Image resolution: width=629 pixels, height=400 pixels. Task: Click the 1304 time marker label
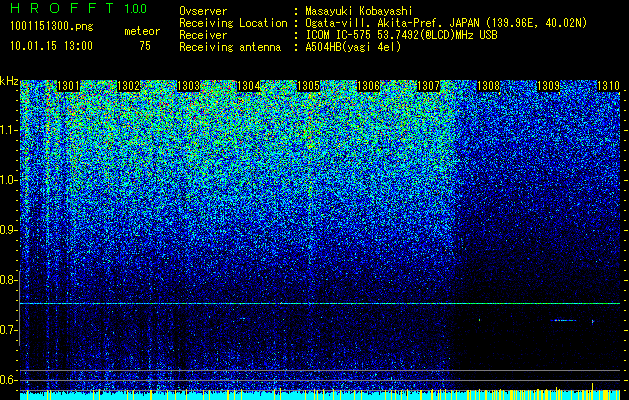click(x=248, y=86)
